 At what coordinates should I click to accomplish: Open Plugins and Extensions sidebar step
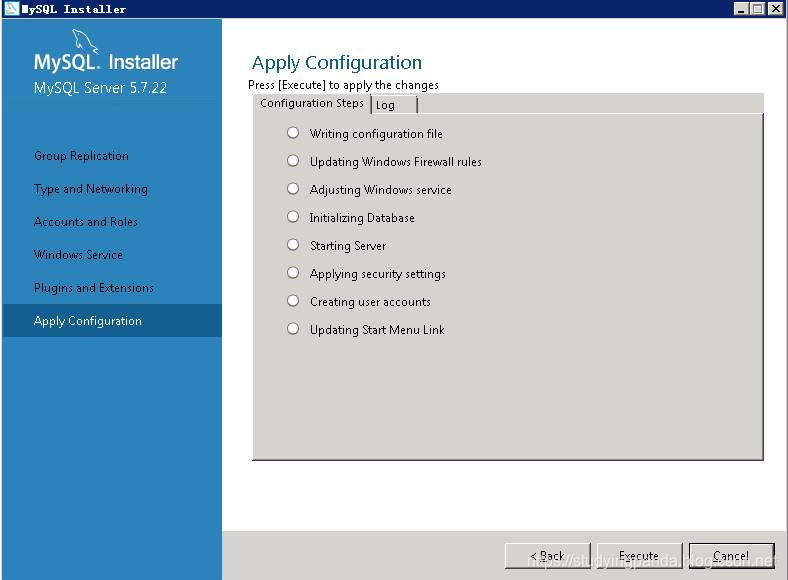pyautogui.click(x=94, y=288)
